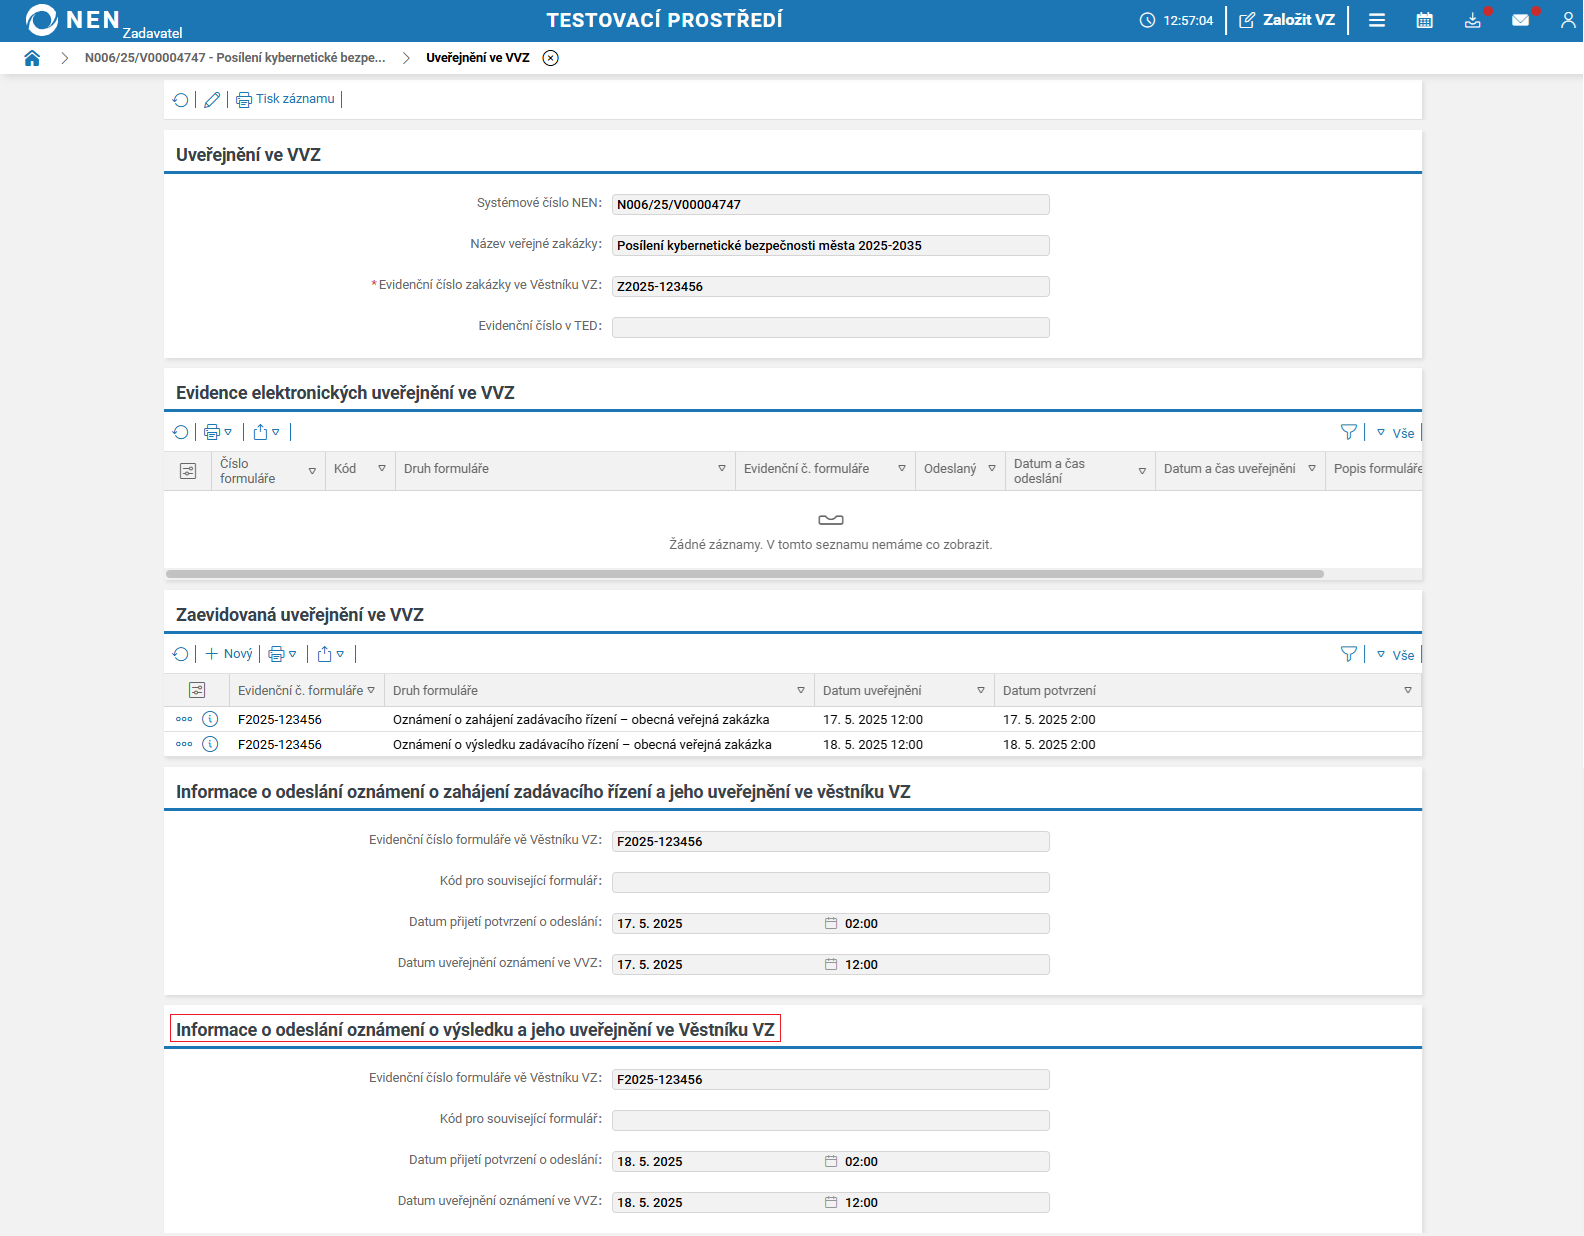Viewport: 1584px width, 1236px height.
Task: Click the 17. 5. 2025 12:00 uveřejnění cell
Action: click(873, 720)
